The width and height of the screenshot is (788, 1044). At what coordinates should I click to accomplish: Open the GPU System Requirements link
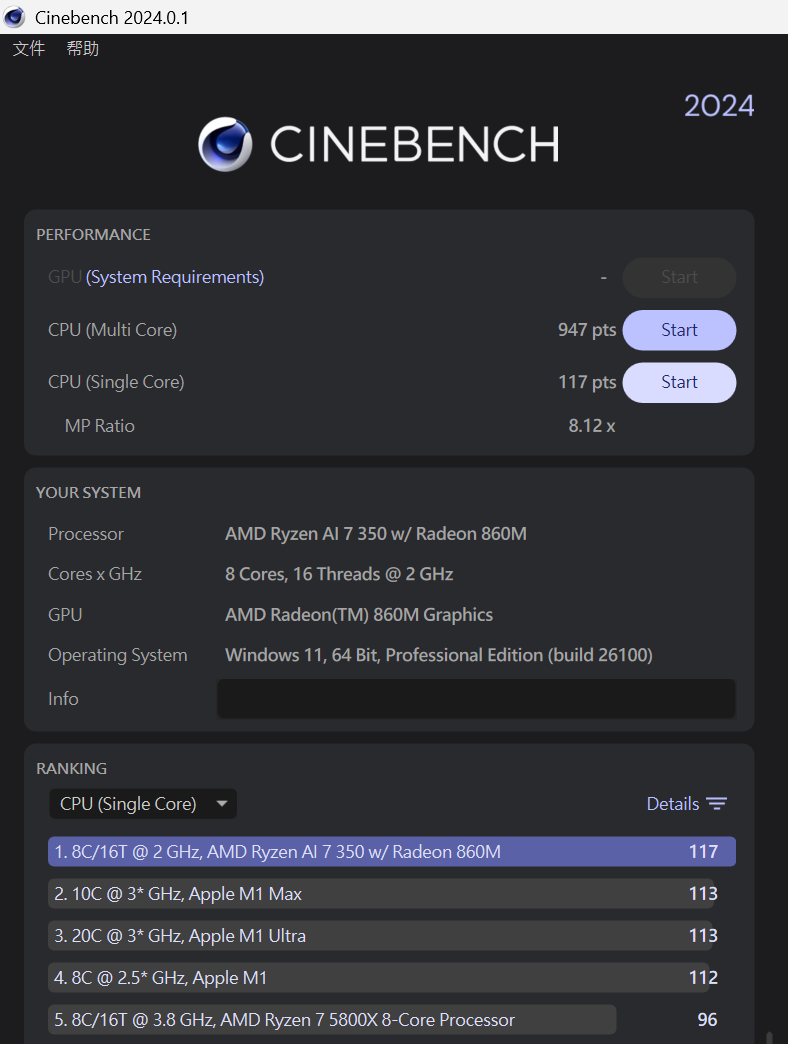pos(175,277)
